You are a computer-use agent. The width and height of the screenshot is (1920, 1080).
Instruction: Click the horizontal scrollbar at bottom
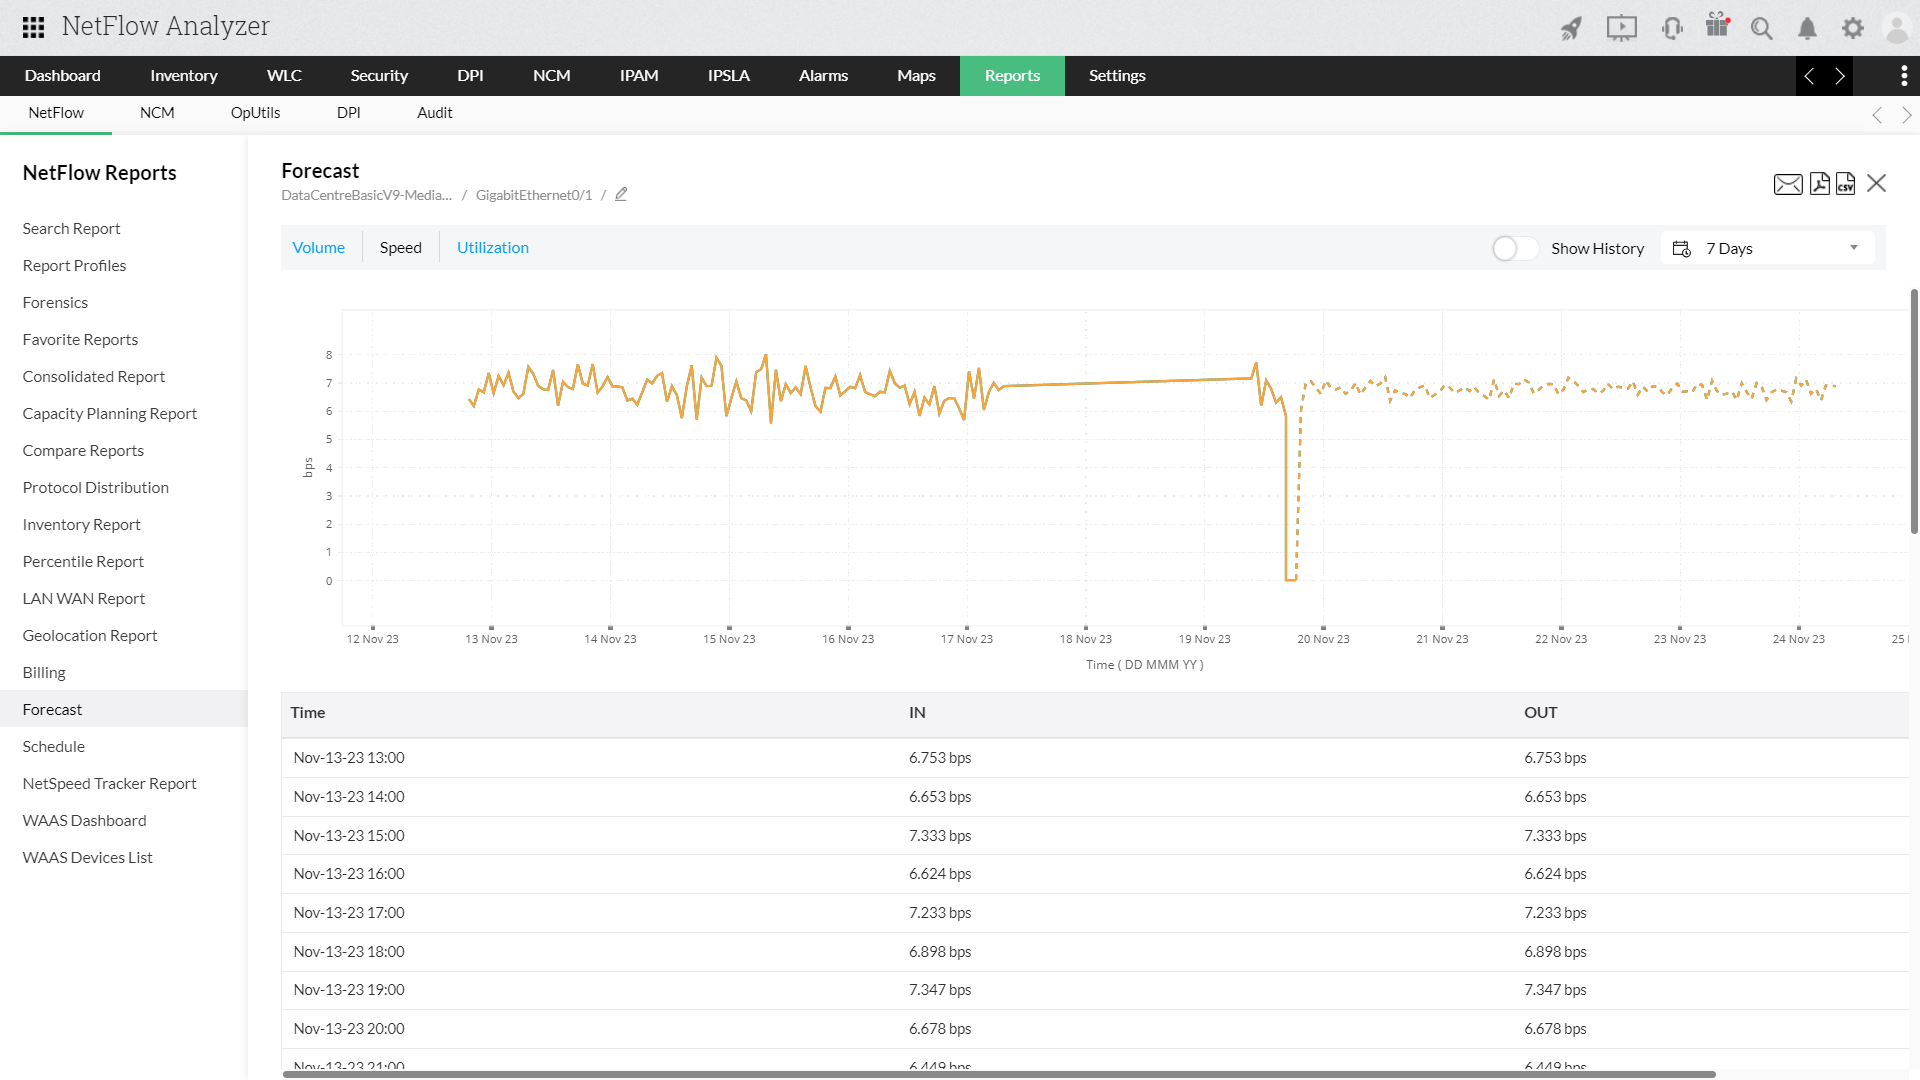[x=998, y=1074]
